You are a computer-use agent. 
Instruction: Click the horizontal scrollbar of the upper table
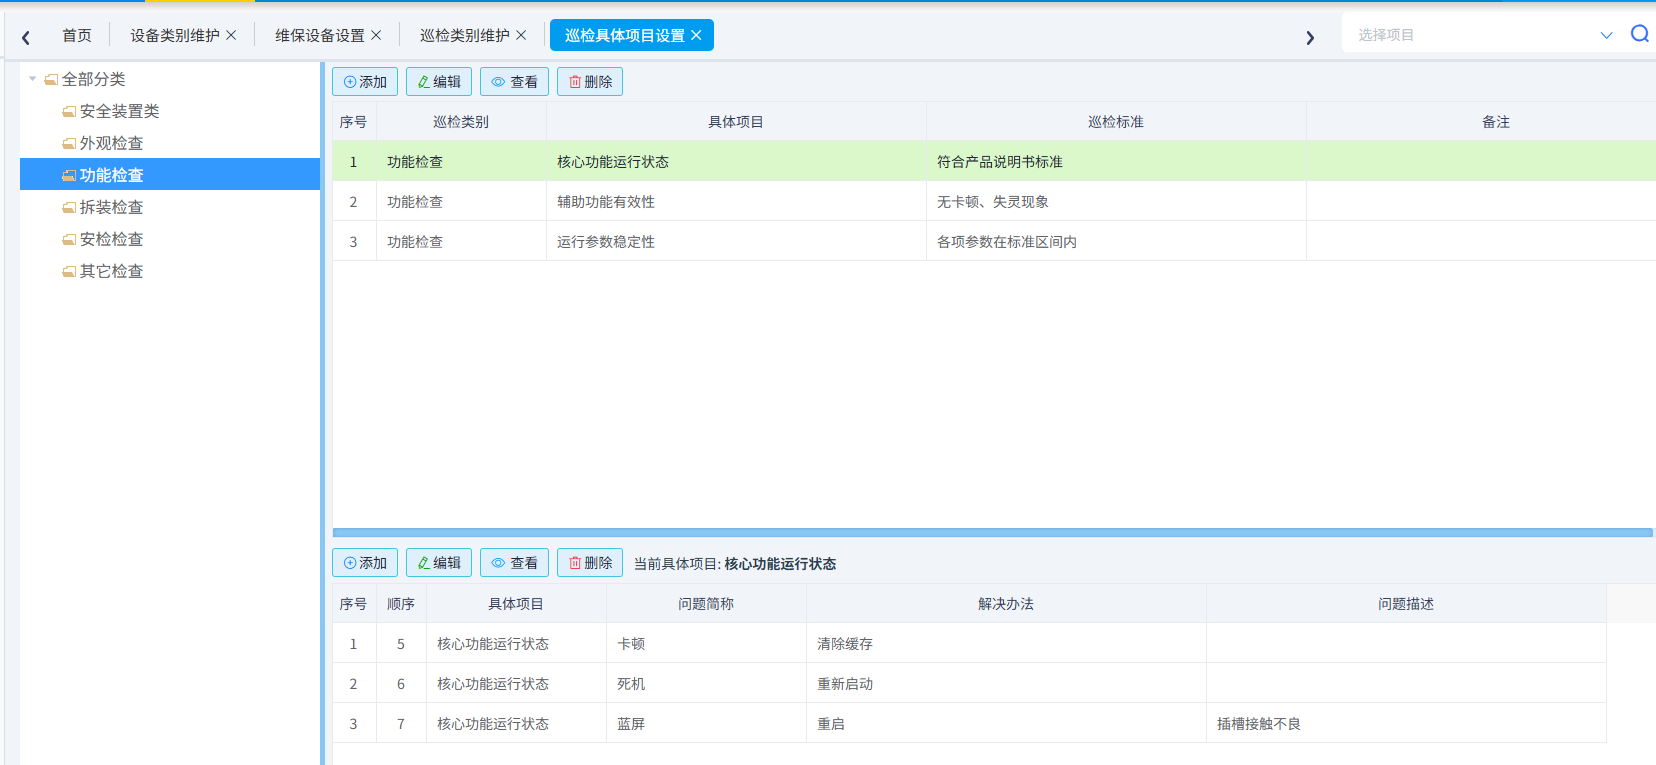992,533
